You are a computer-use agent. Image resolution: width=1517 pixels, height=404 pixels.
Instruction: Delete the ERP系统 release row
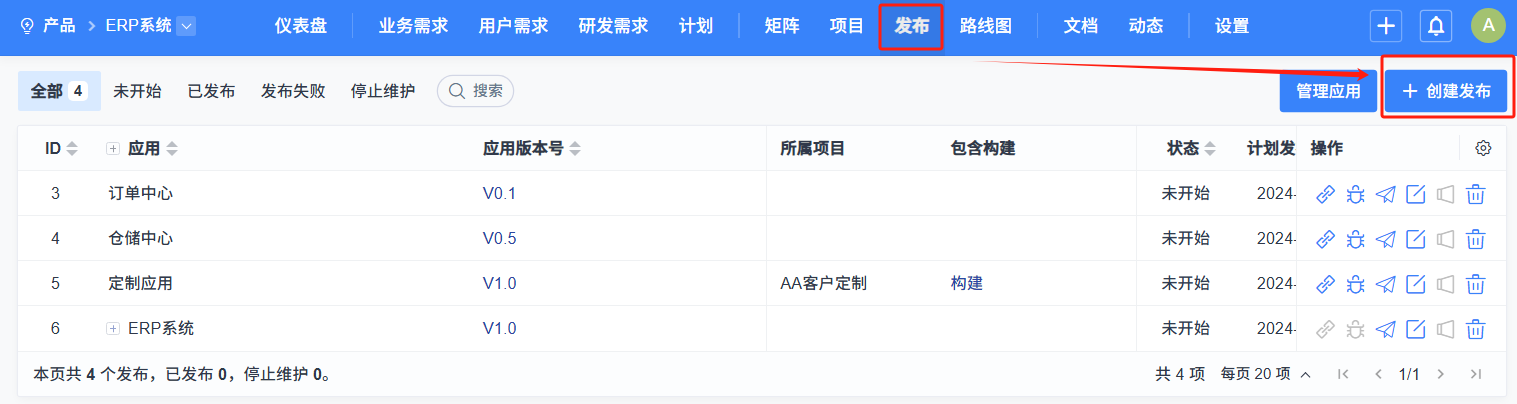pos(1475,328)
